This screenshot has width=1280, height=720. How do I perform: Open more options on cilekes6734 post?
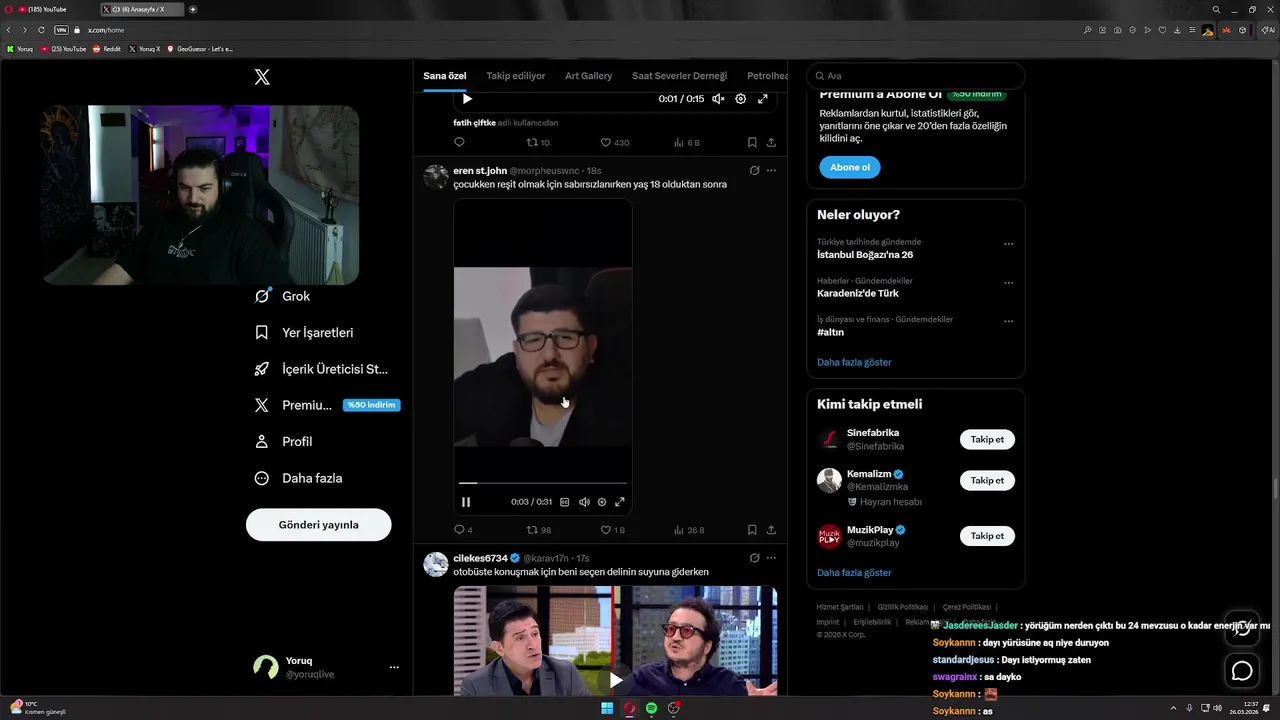pos(771,558)
